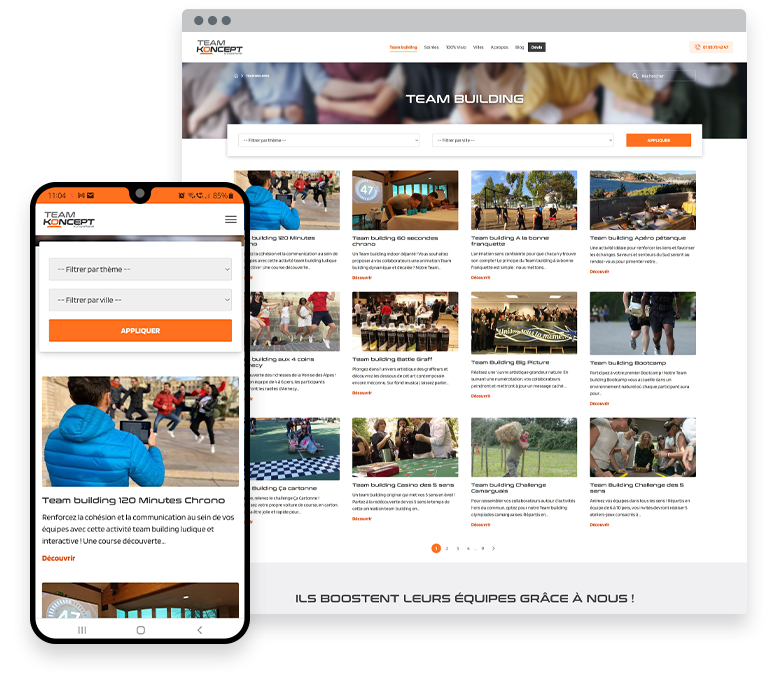Click the phone number button in header
This screenshot has height=690, width=777.
point(710,47)
